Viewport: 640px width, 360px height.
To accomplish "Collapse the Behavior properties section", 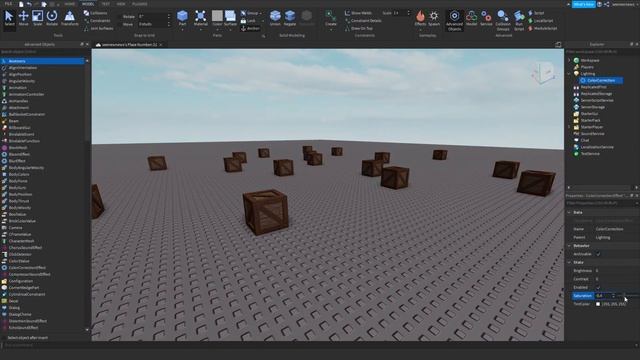I will click(x=569, y=246).
